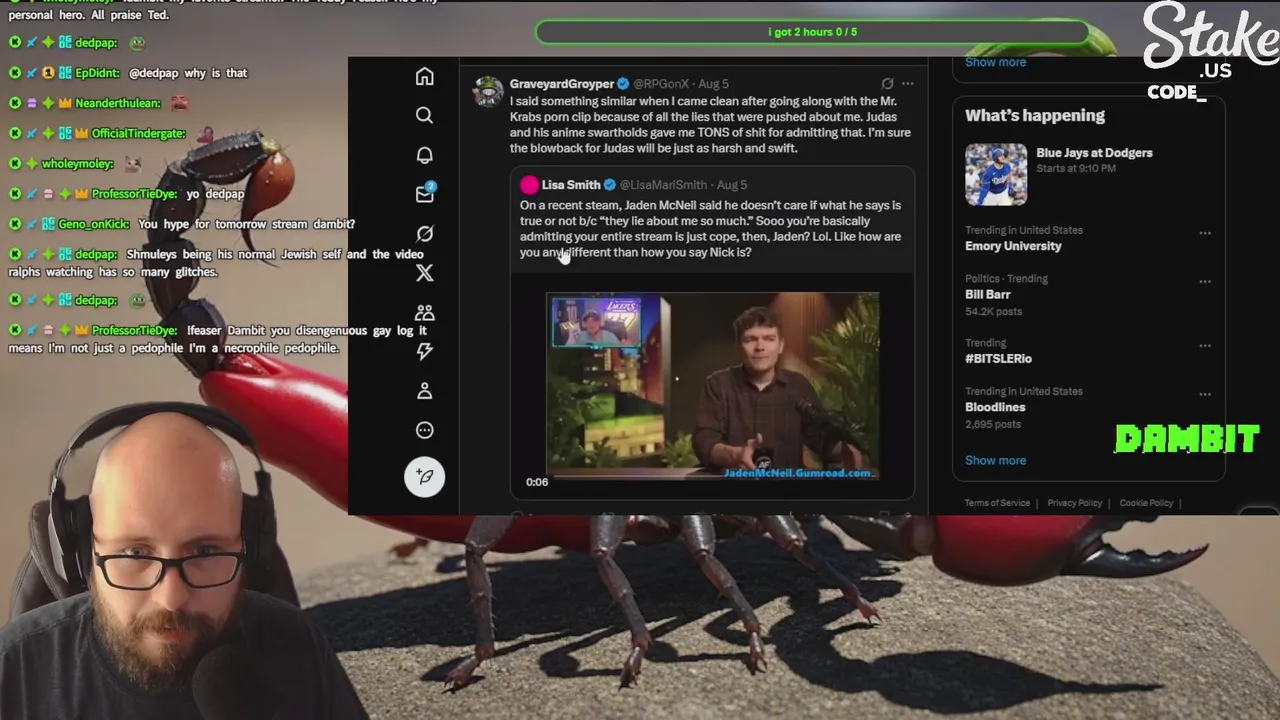Open the more menu for Bloodlines trend
The width and height of the screenshot is (1280, 720).
tap(1205, 395)
